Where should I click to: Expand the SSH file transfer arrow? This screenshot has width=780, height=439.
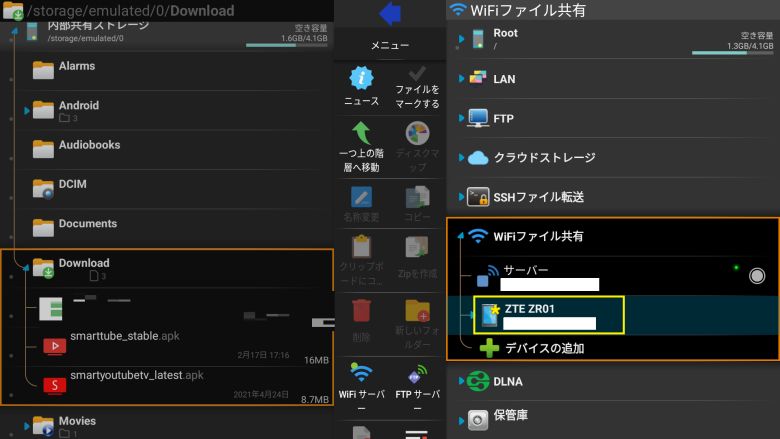point(461,197)
